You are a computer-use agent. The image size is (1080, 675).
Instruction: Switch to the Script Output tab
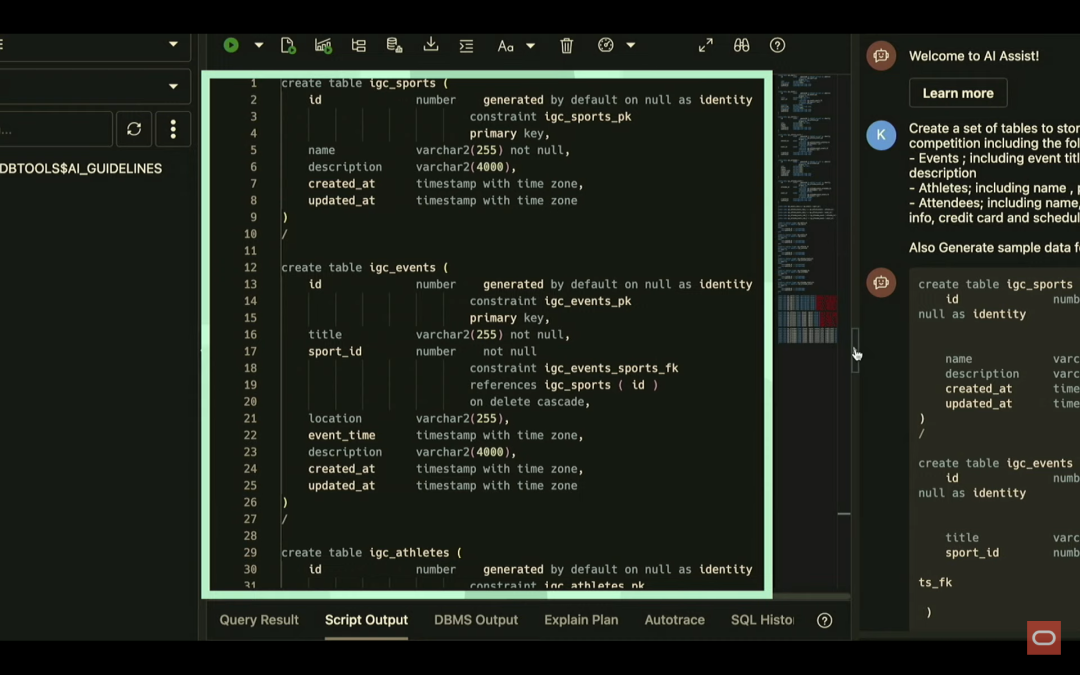pos(366,620)
